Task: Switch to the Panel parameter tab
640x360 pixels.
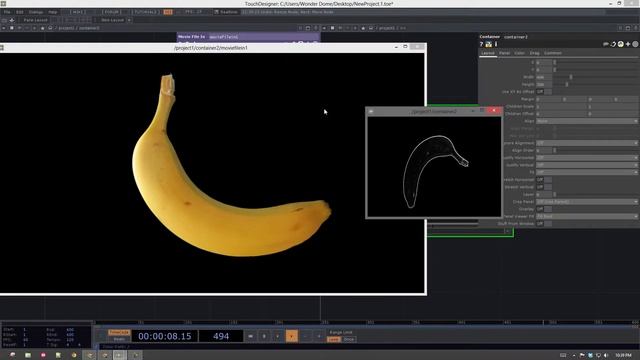Action: coord(504,53)
